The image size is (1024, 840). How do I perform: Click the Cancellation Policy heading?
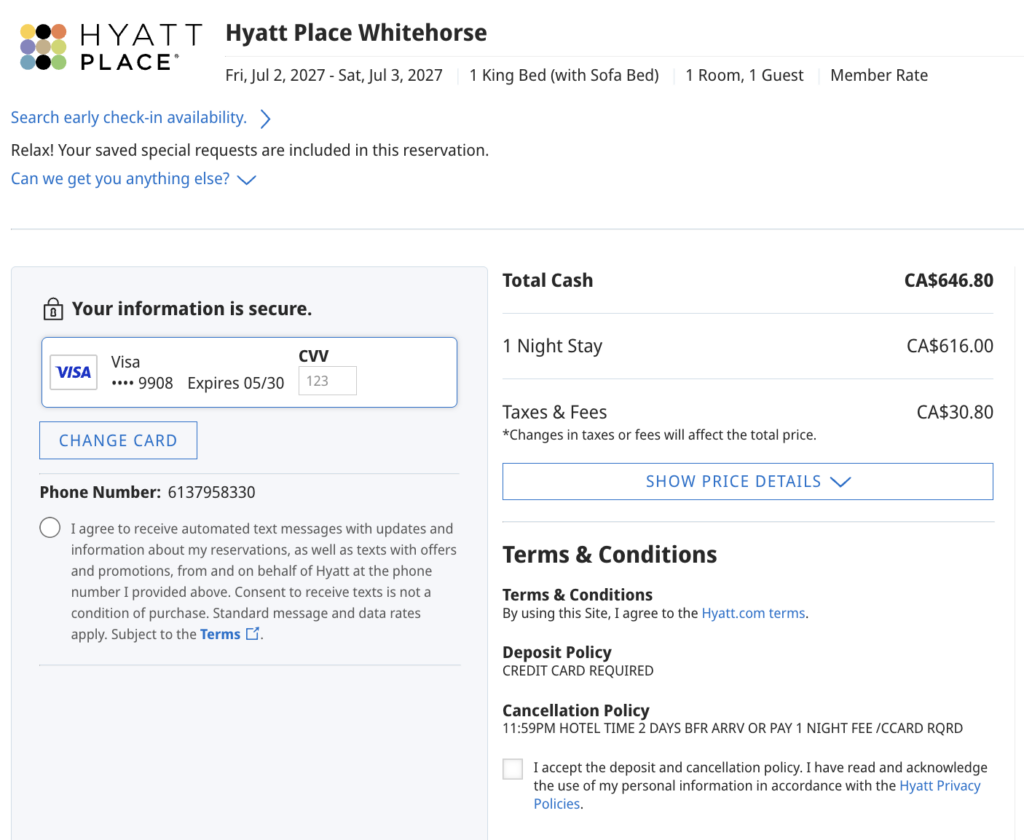pyautogui.click(x=575, y=710)
